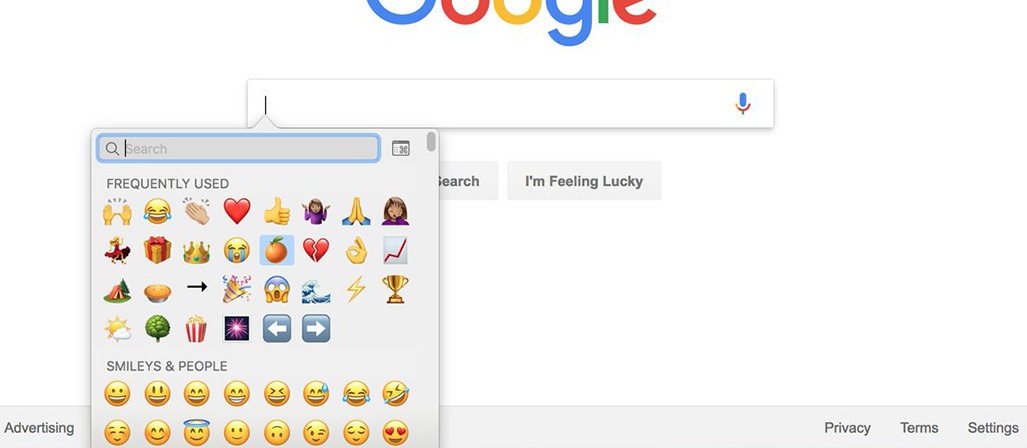Open the Terms link
Screen dimensions: 1027x448
click(x=919, y=428)
